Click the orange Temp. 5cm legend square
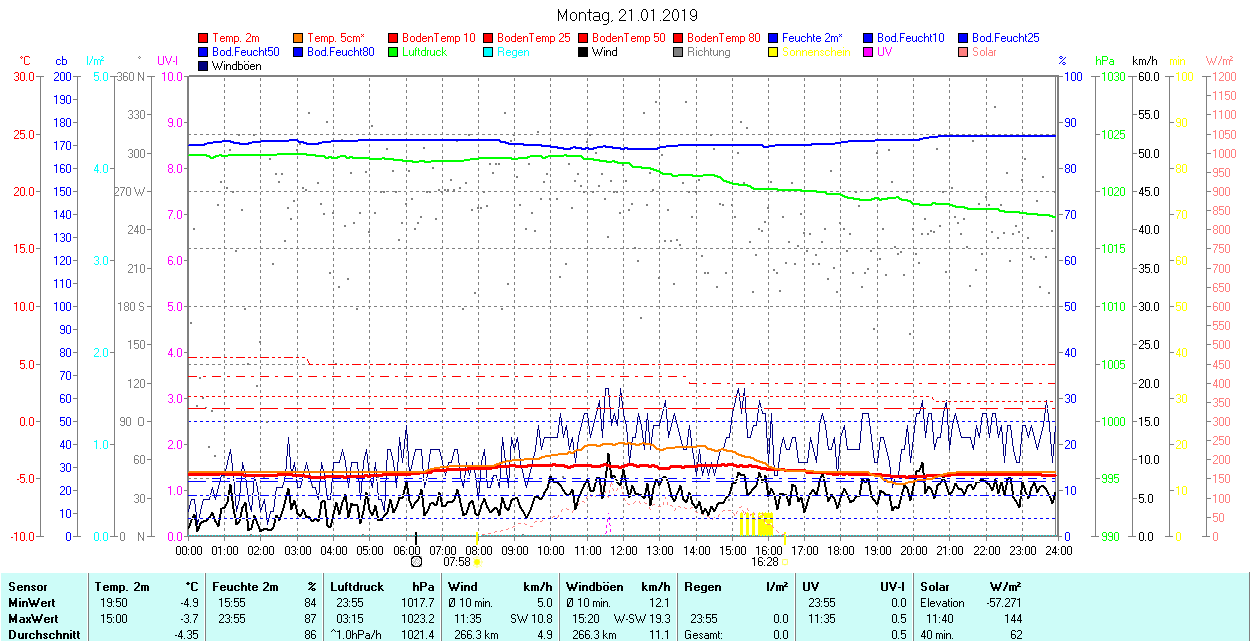 [299, 38]
